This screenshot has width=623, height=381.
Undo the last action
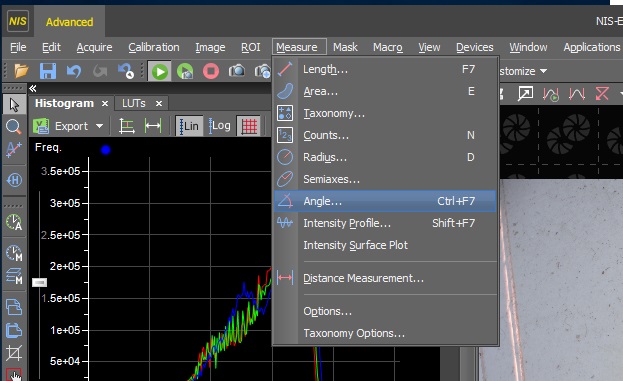[x=74, y=72]
